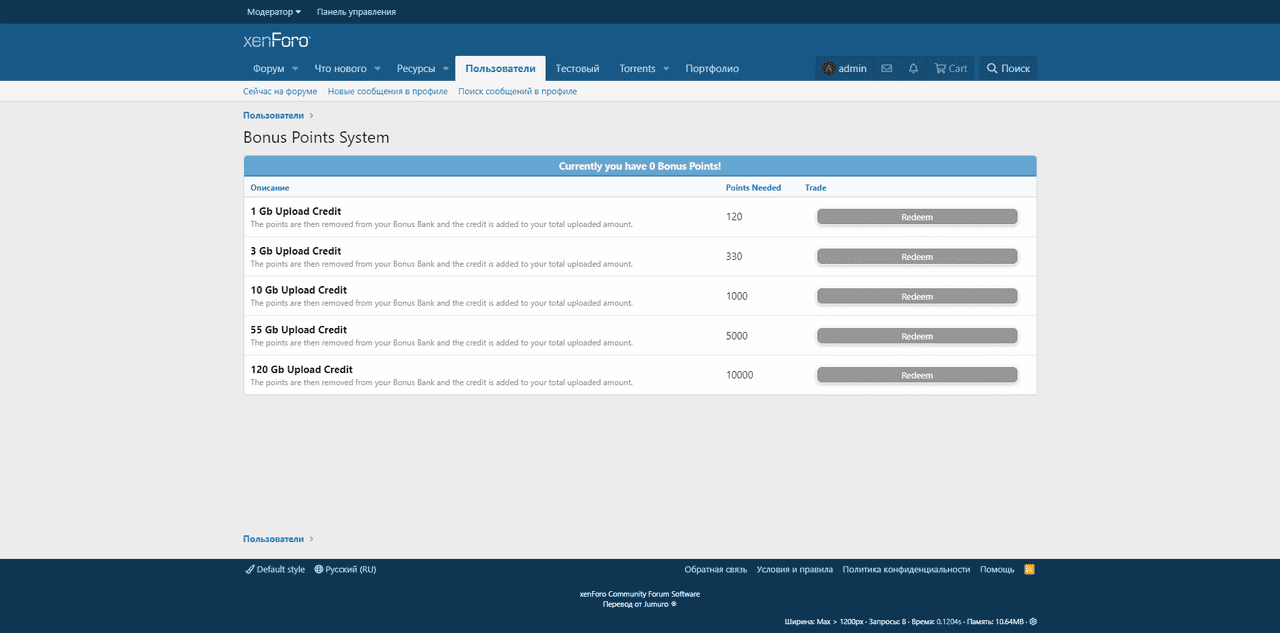
Task: Open the shopping Cart
Action: (x=950, y=69)
